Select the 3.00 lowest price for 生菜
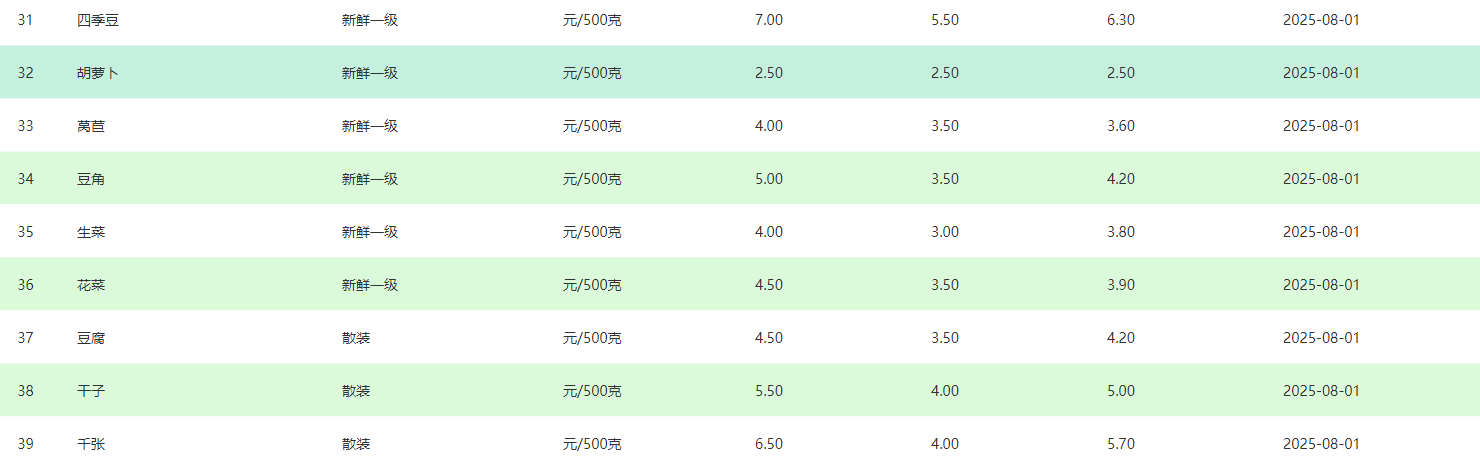This screenshot has width=1480, height=474. click(945, 232)
